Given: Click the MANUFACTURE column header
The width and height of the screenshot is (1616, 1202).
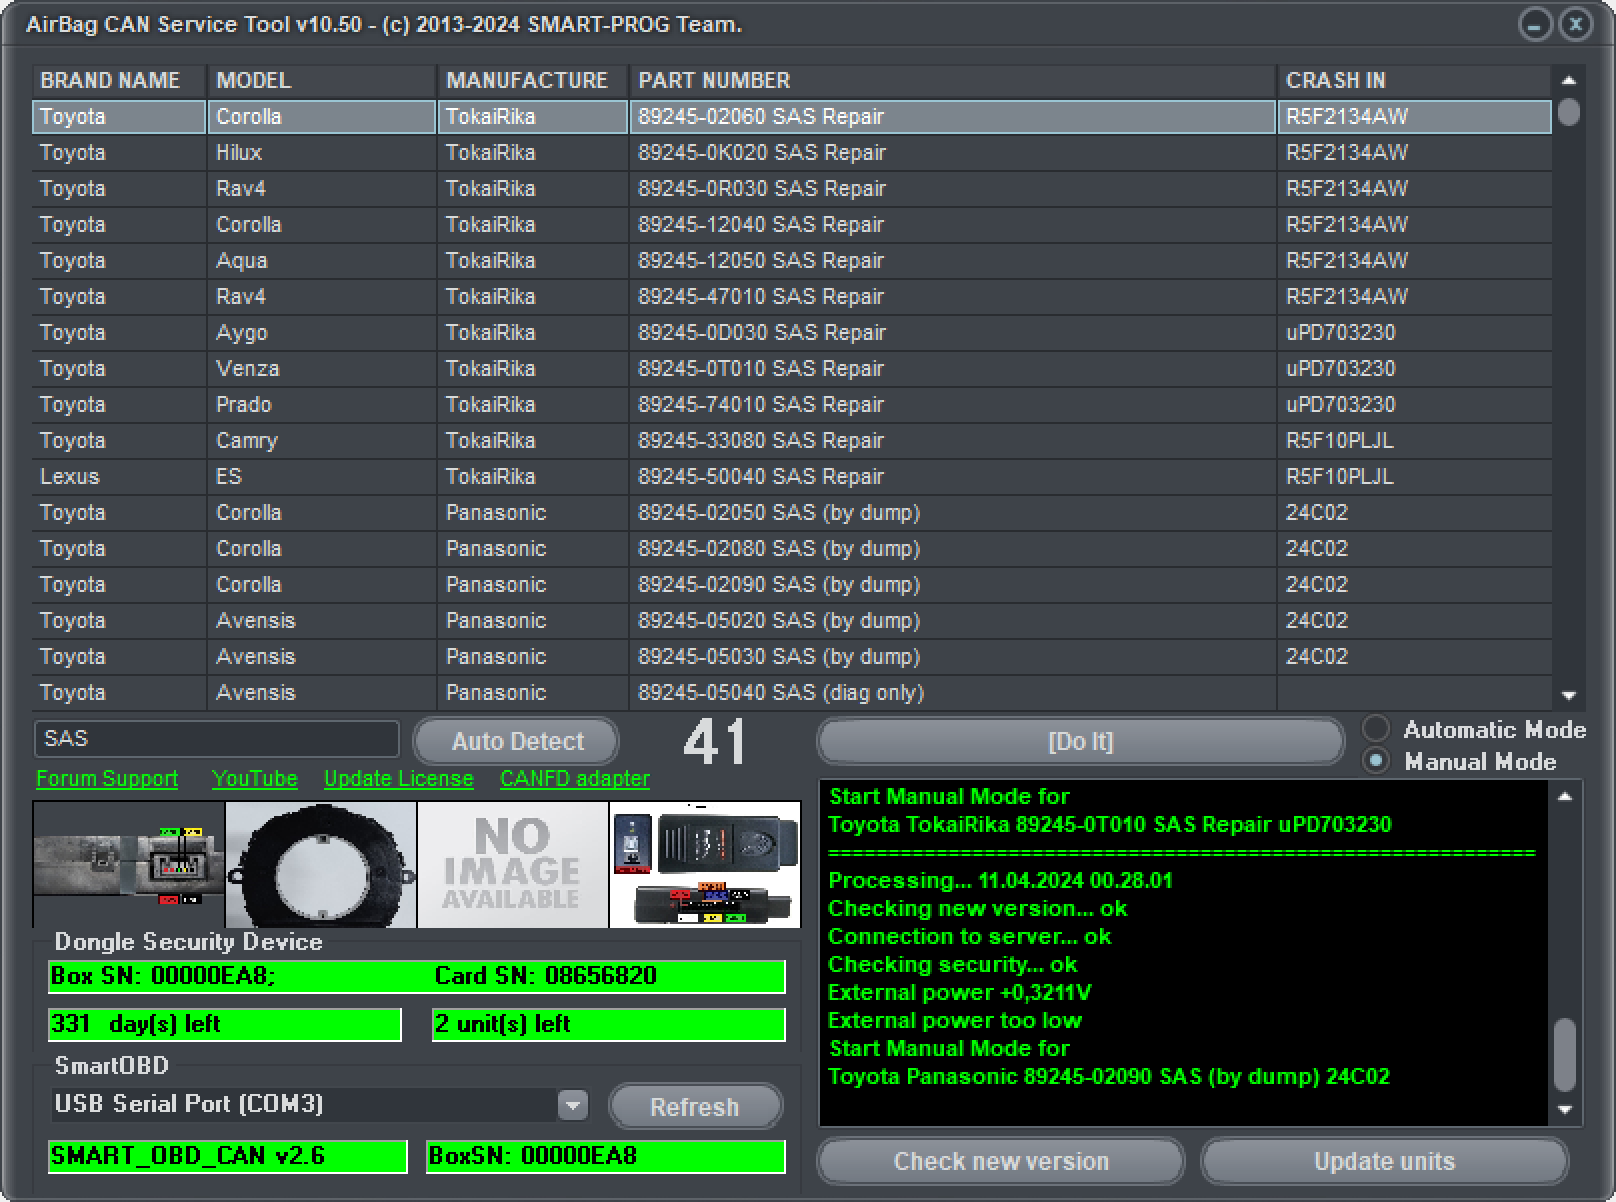Looking at the screenshot, I should click(x=533, y=80).
